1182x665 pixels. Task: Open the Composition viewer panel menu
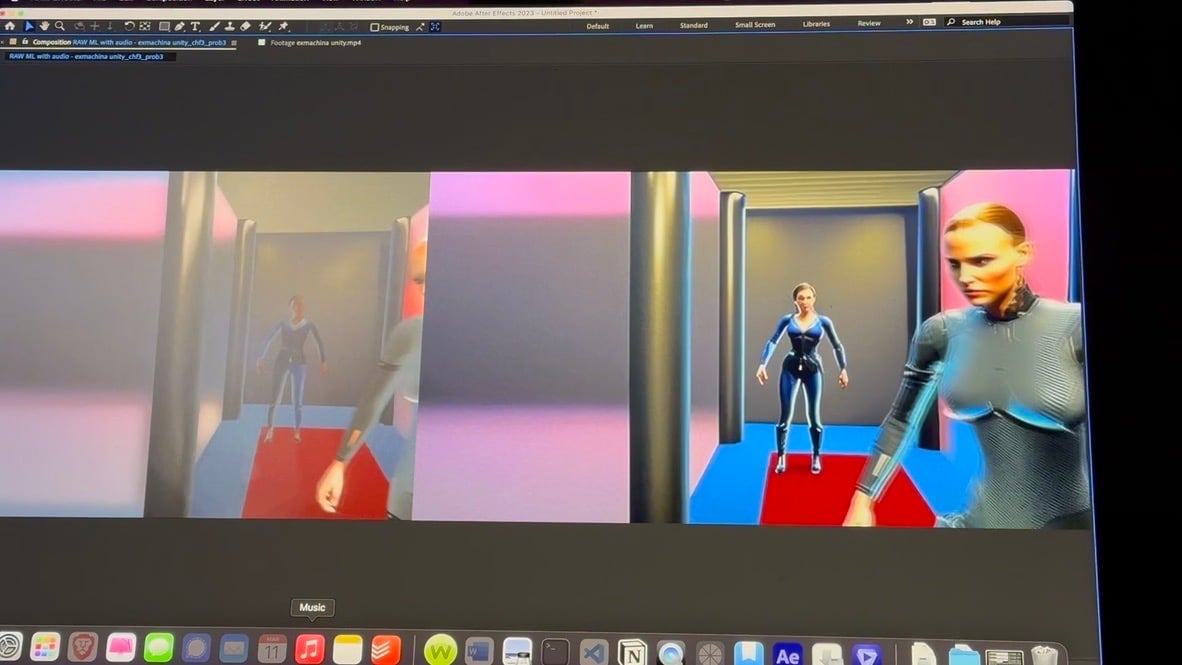tap(232, 41)
